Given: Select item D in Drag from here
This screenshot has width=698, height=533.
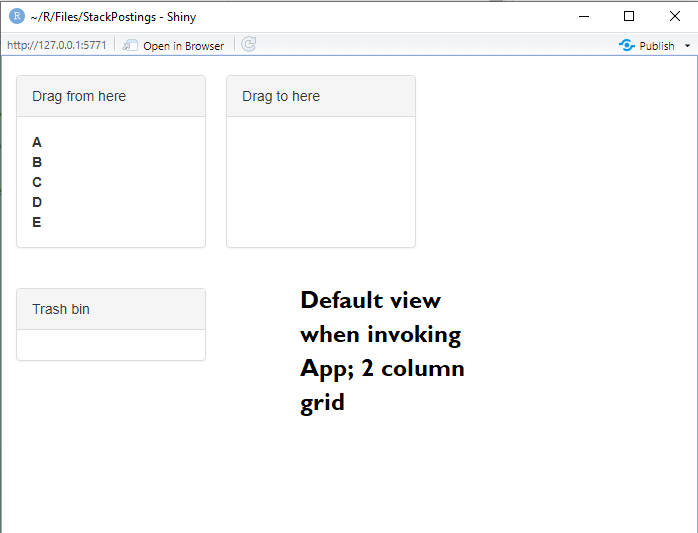Looking at the screenshot, I should pyautogui.click(x=37, y=202).
